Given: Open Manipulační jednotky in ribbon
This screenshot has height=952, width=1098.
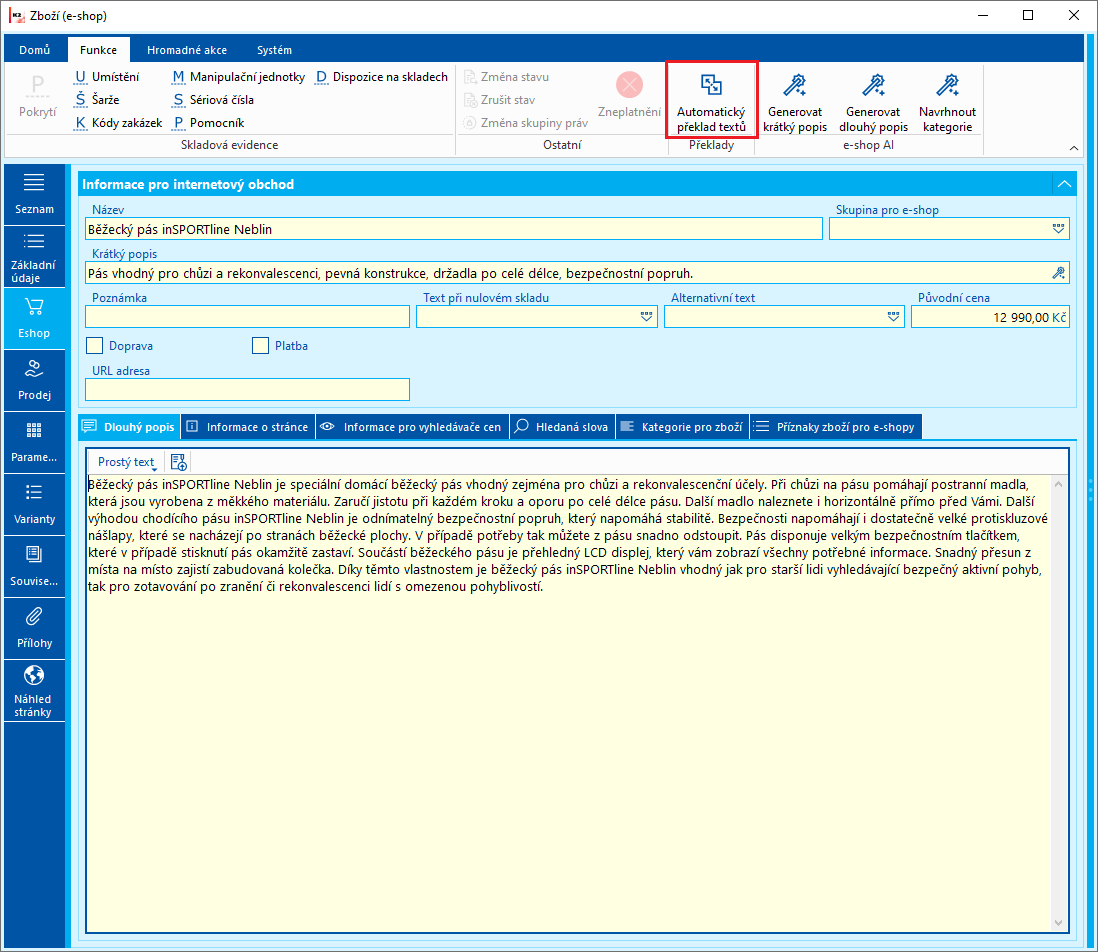Looking at the screenshot, I should pos(238,77).
